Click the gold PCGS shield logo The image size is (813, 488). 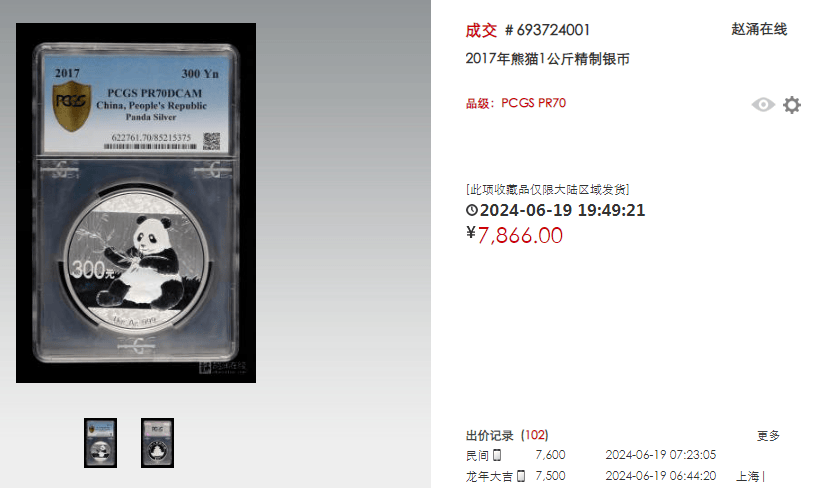(72, 106)
